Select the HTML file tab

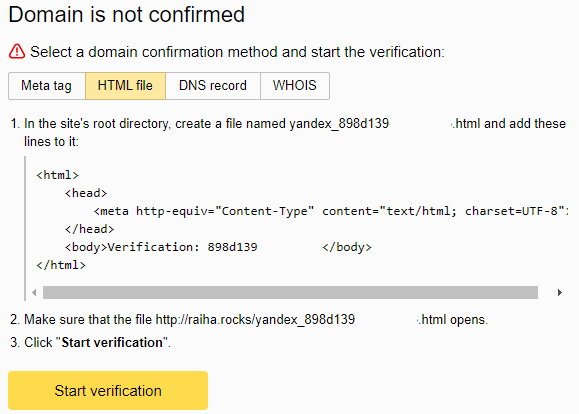pos(126,86)
